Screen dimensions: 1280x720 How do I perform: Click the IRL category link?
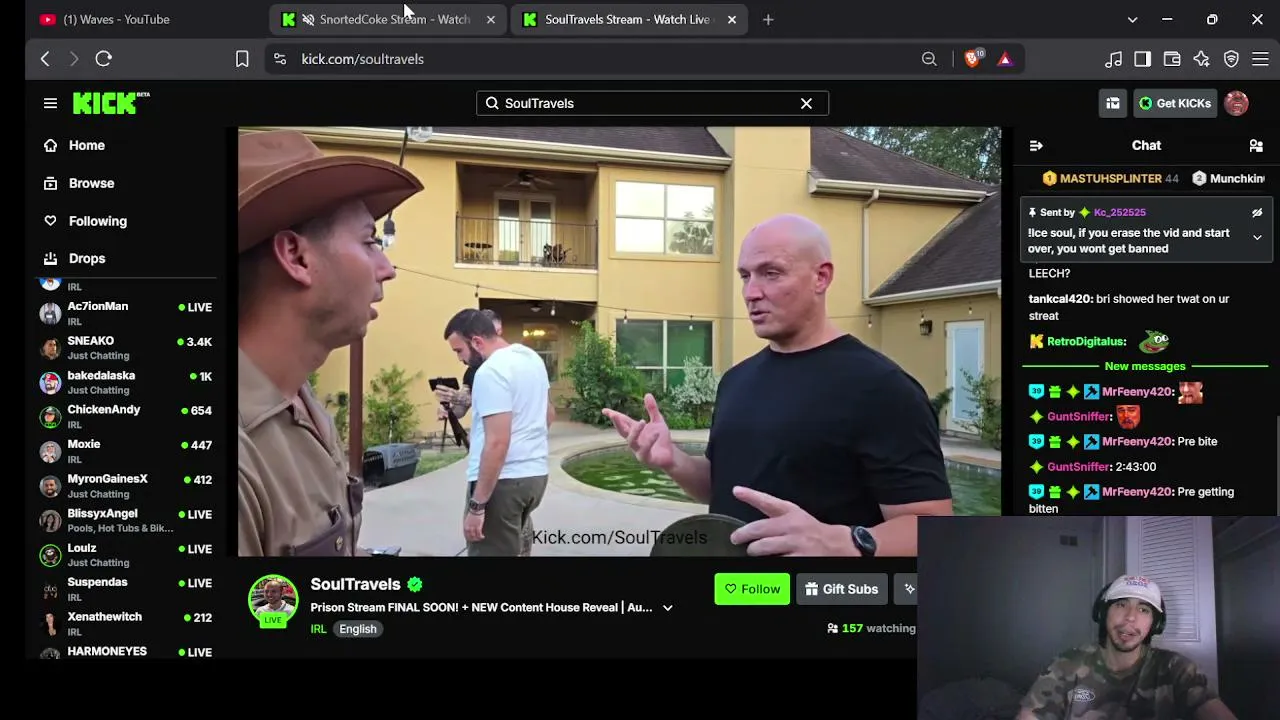[x=318, y=629]
